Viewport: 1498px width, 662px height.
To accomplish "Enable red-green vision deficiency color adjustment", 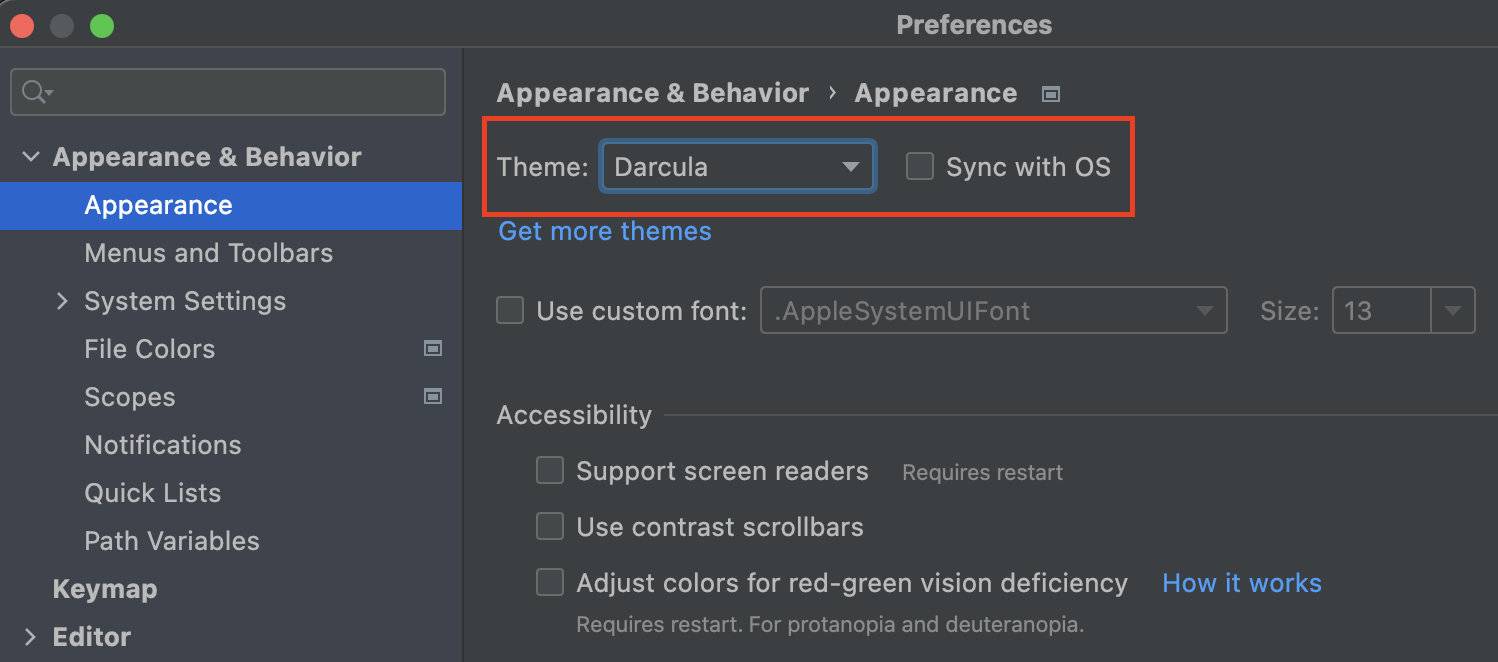I will tap(550, 582).
